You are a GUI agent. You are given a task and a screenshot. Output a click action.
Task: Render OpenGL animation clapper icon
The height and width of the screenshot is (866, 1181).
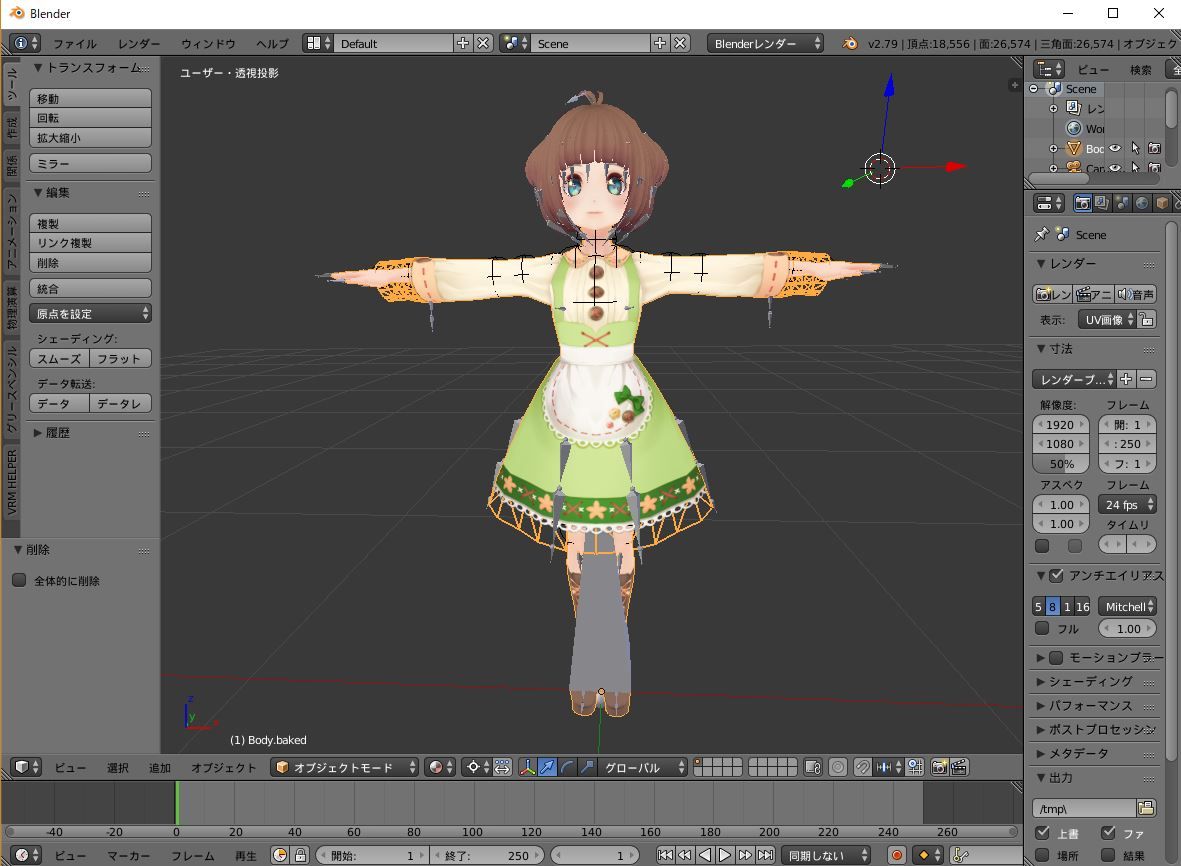(x=959, y=767)
